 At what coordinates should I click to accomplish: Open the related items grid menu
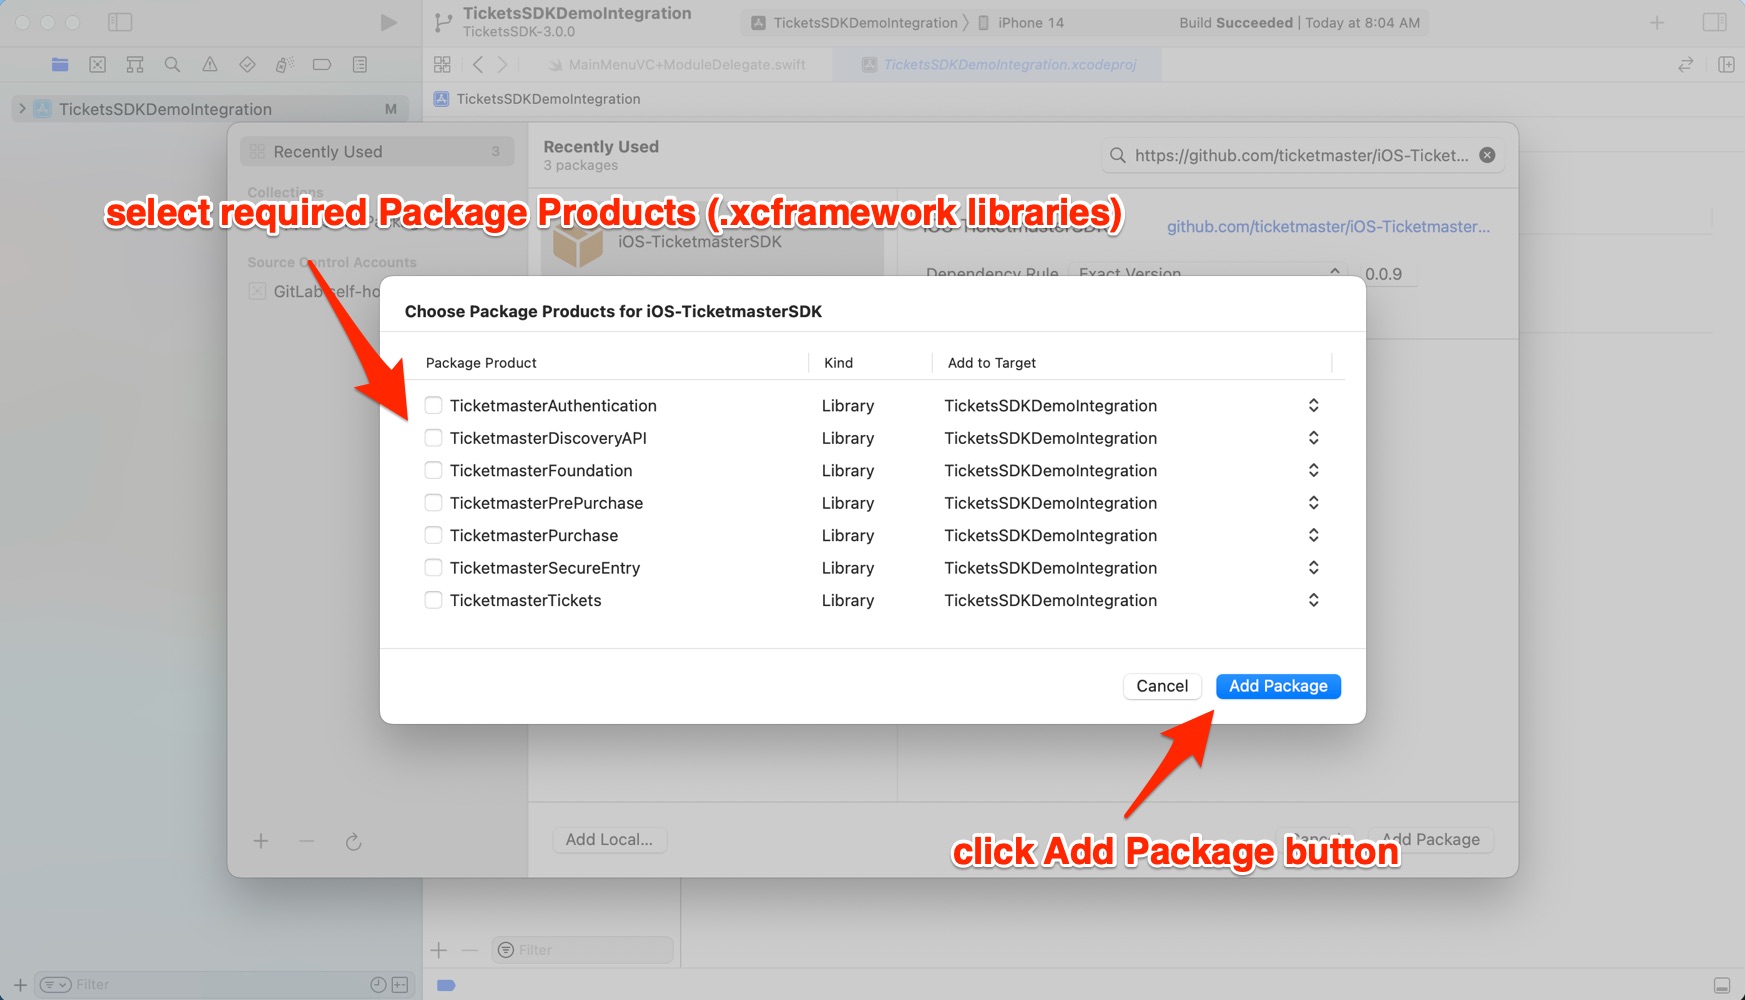[x=442, y=64]
